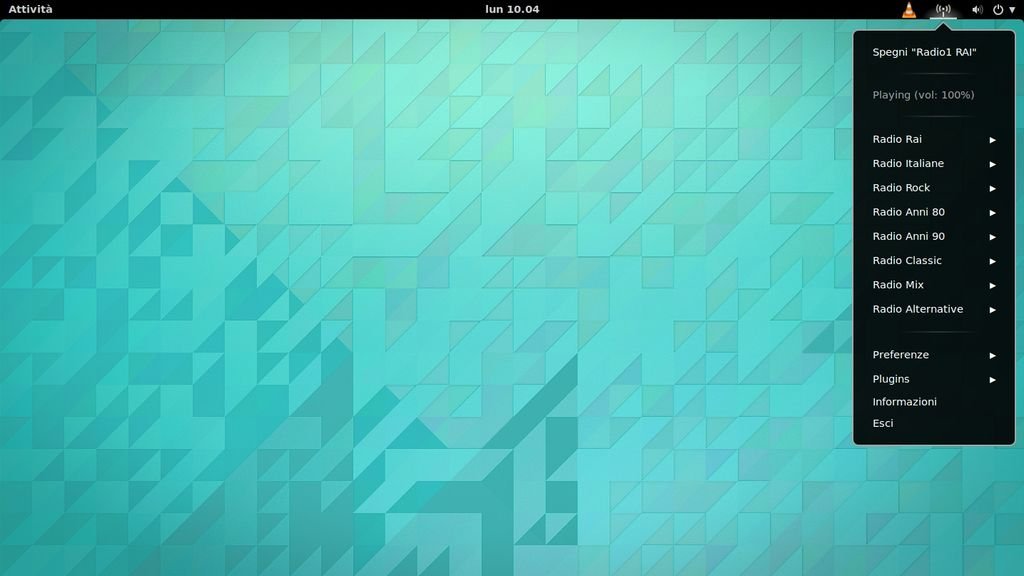Expand arrow next to Plugins
The height and width of the screenshot is (576, 1024).
992,379
